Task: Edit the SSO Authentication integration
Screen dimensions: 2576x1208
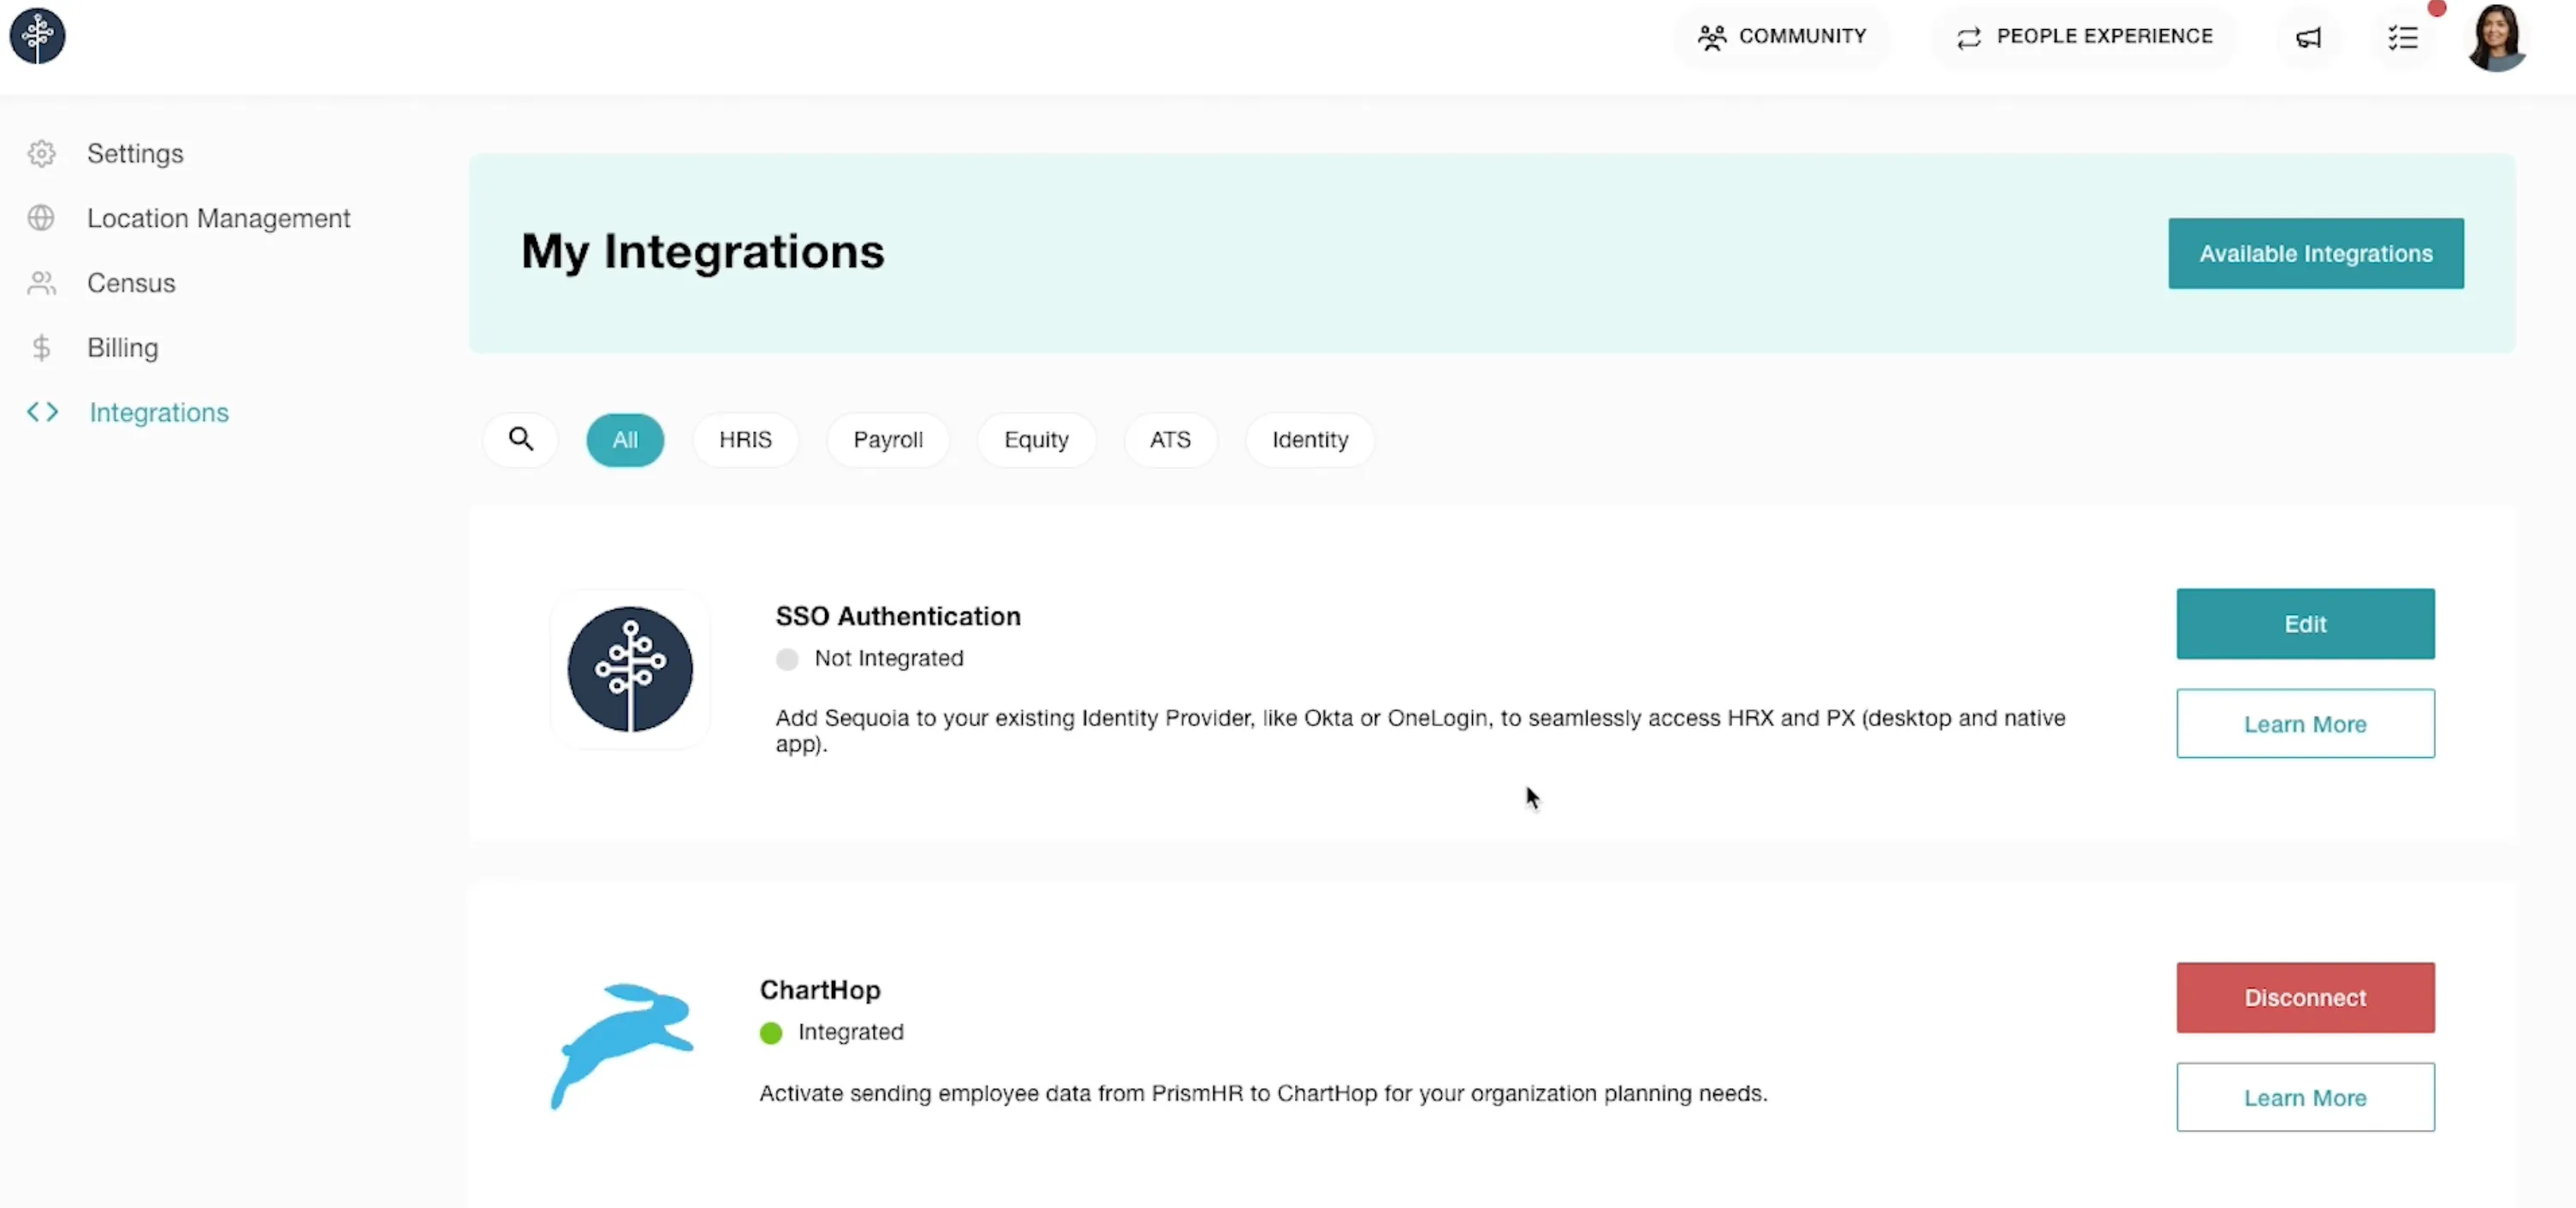Action: (x=2305, y=624)
